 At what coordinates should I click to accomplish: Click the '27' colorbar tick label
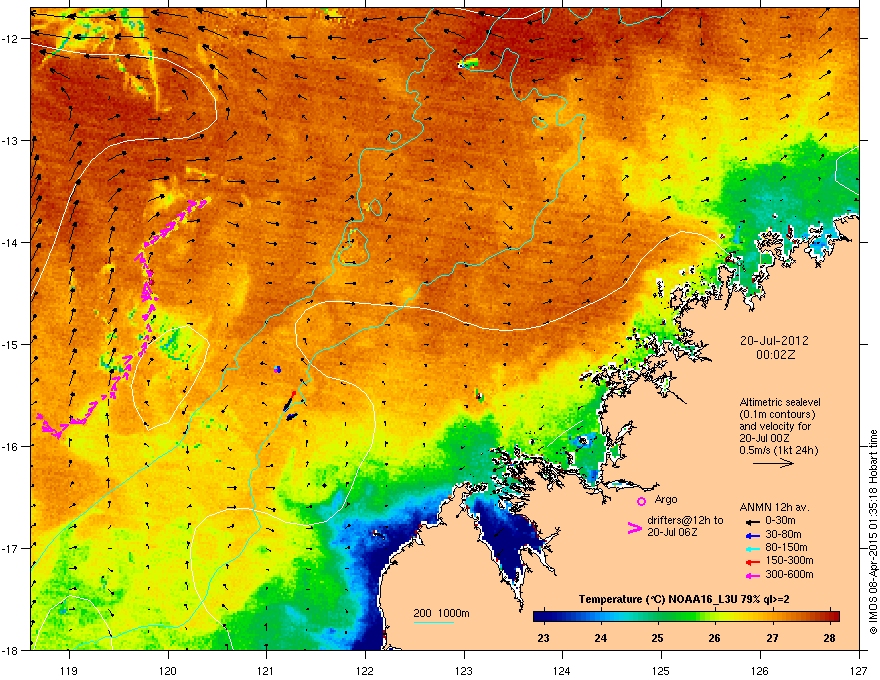(772, 638)
